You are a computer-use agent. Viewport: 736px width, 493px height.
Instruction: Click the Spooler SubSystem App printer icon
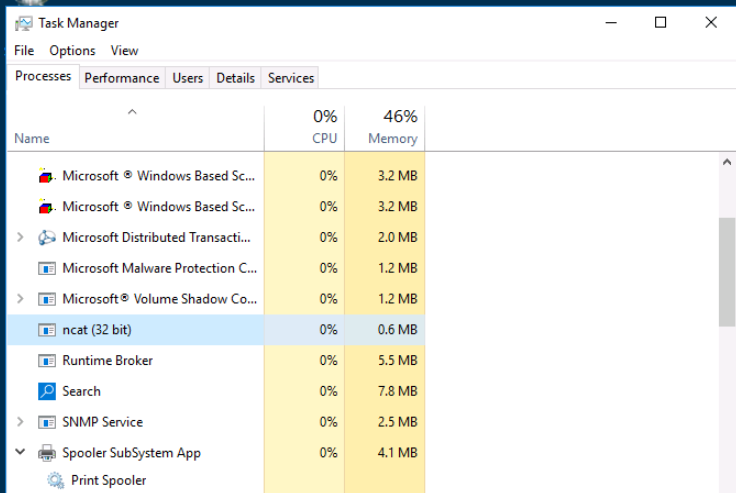(x=46, y=453)
